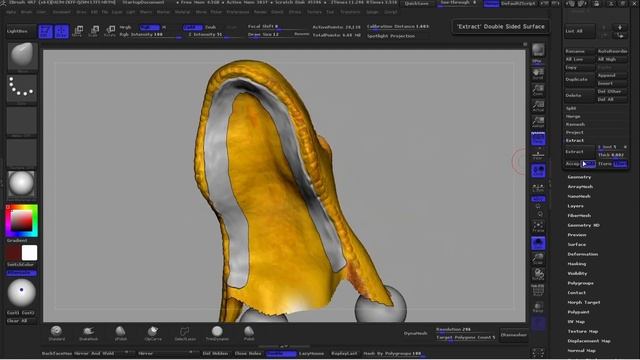
Task: Toggle the Zadd sculpt mode
Action: point(192,27)
